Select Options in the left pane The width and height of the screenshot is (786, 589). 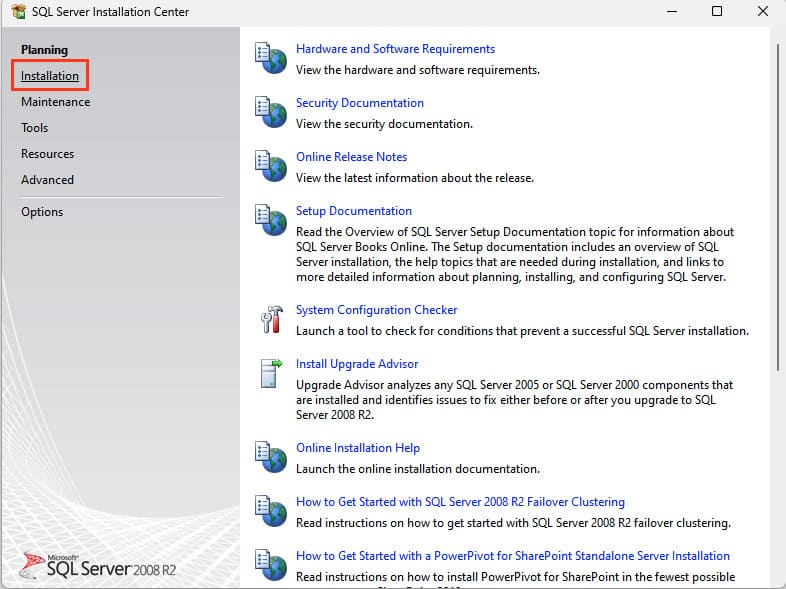pos(42,212)
